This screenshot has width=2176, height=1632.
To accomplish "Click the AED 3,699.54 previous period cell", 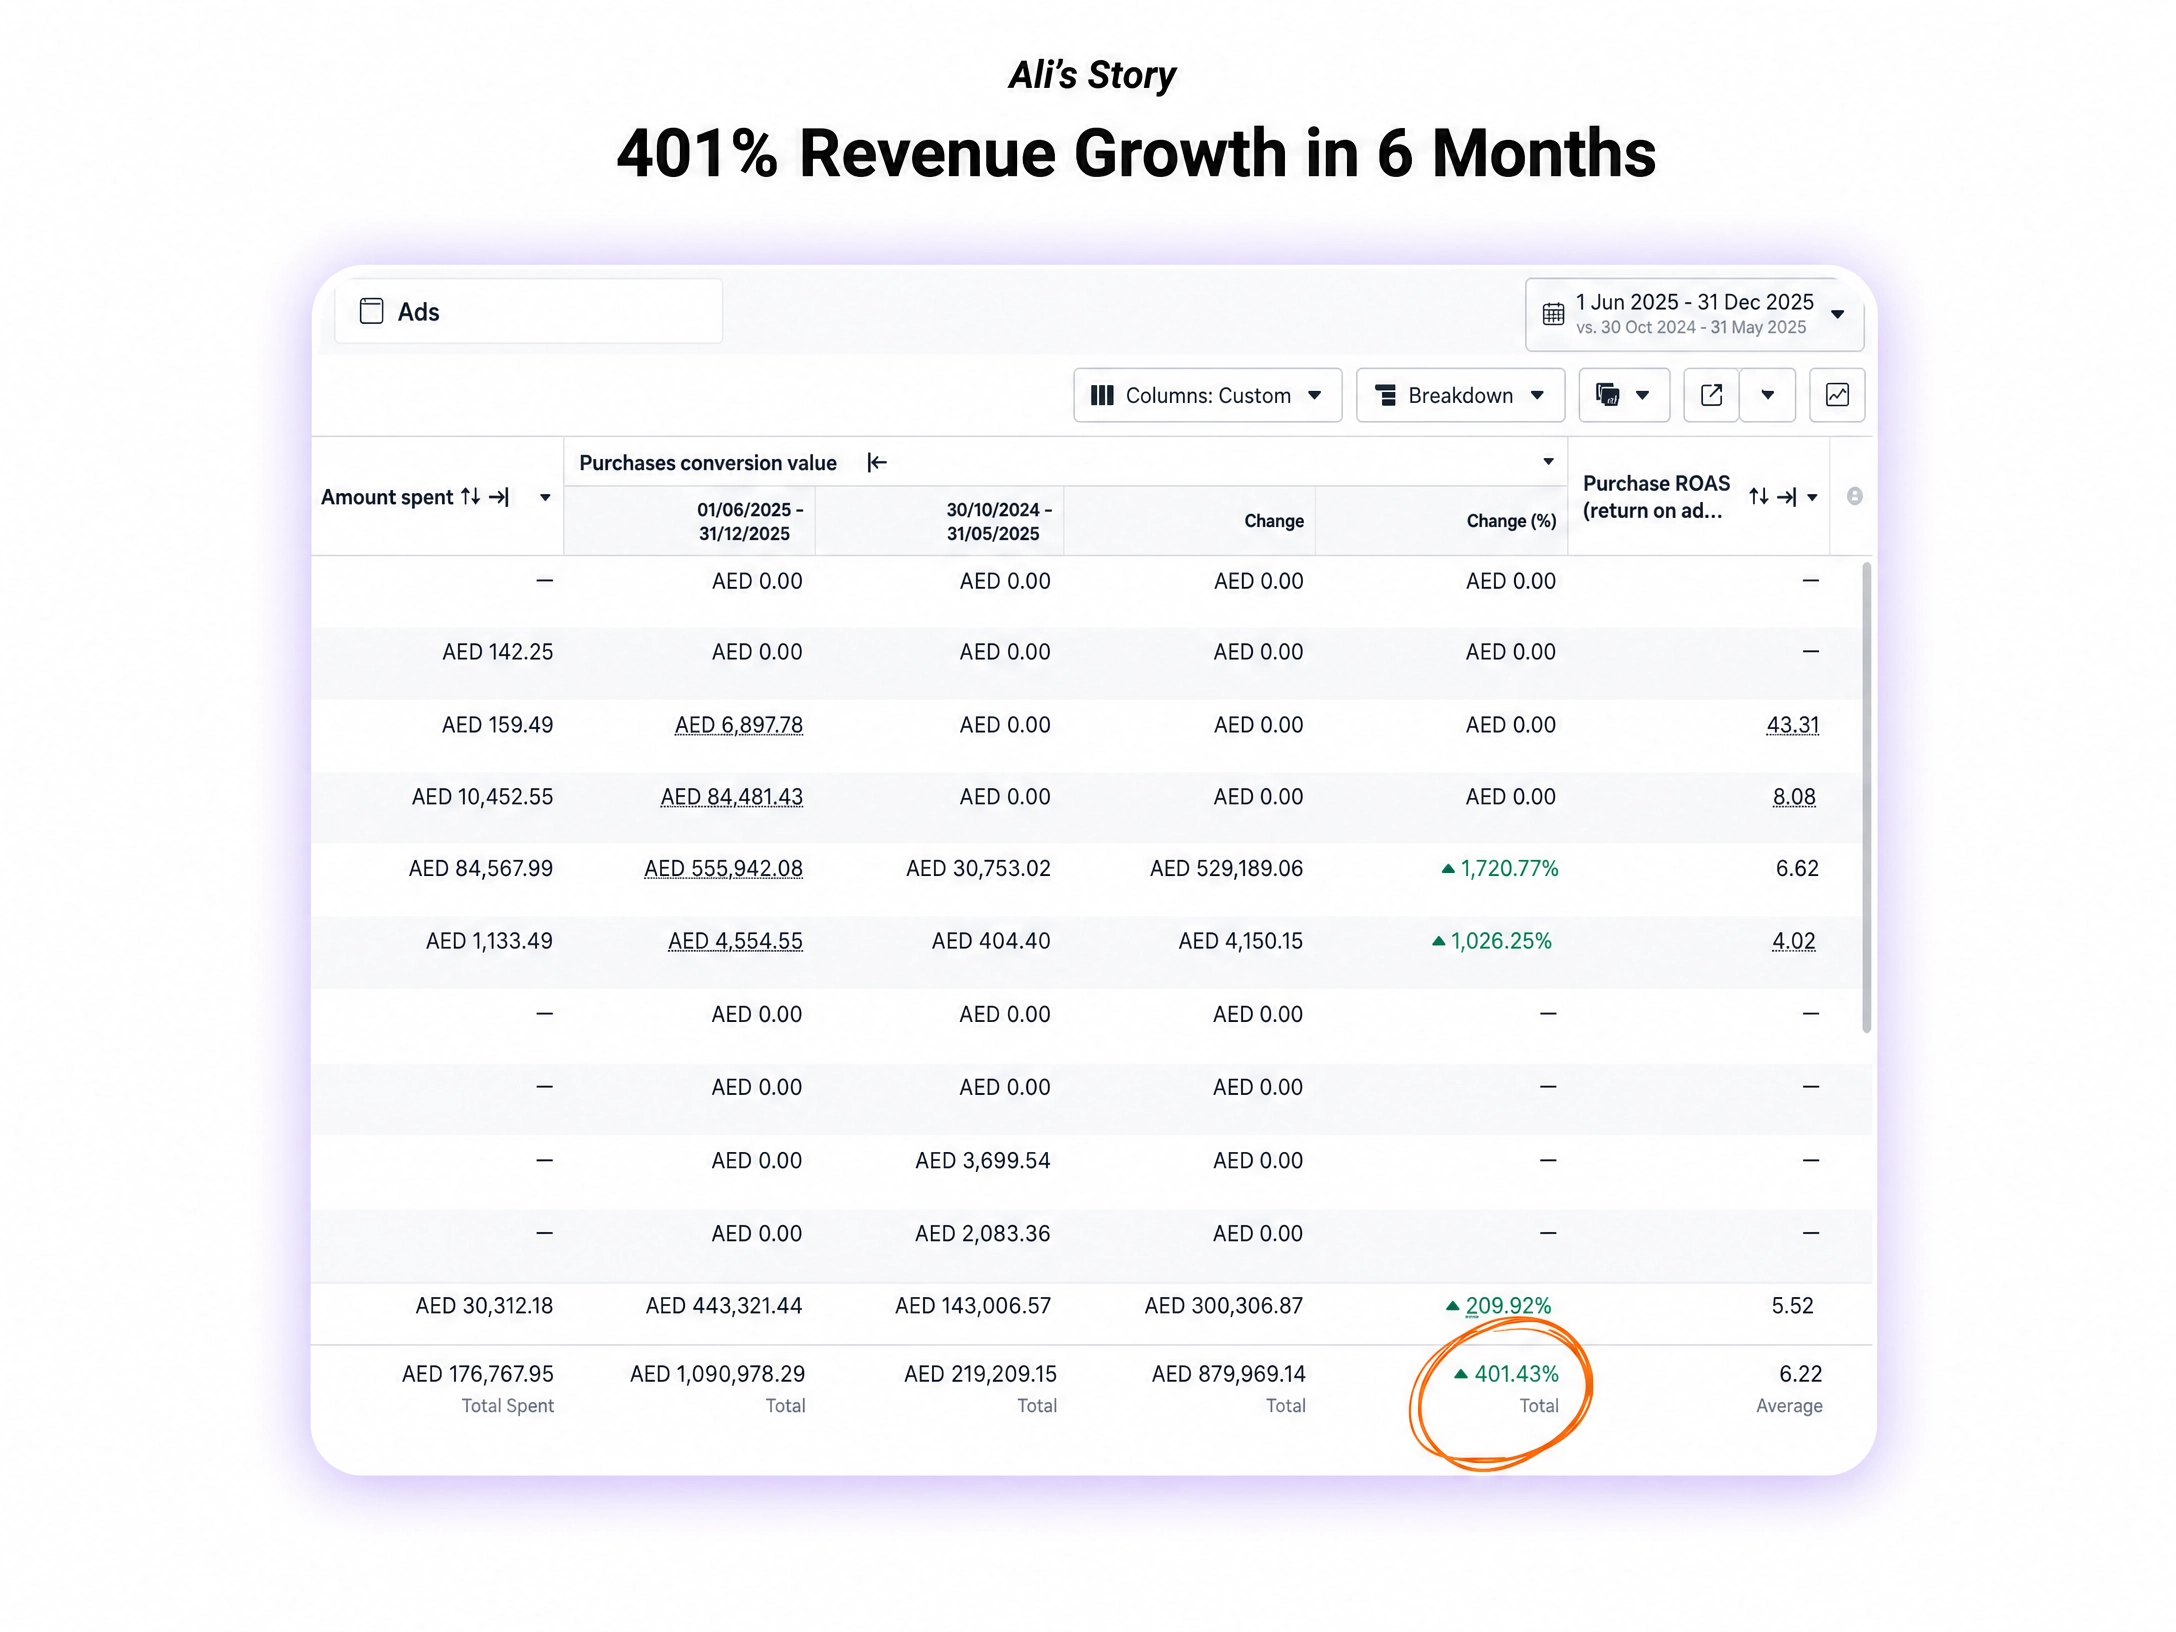I will [982, 1161].
